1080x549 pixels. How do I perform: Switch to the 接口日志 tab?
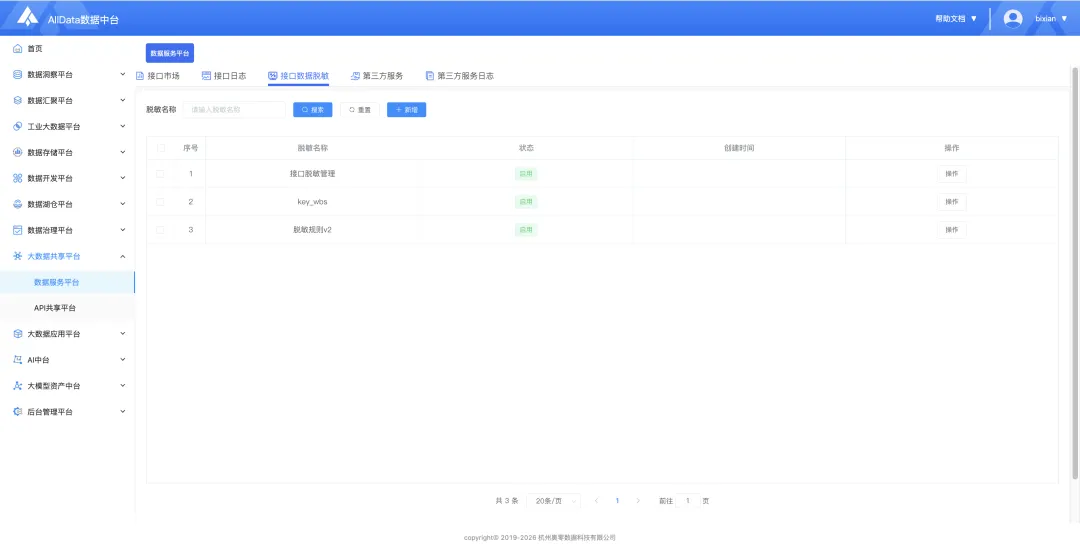click(224, 76)
